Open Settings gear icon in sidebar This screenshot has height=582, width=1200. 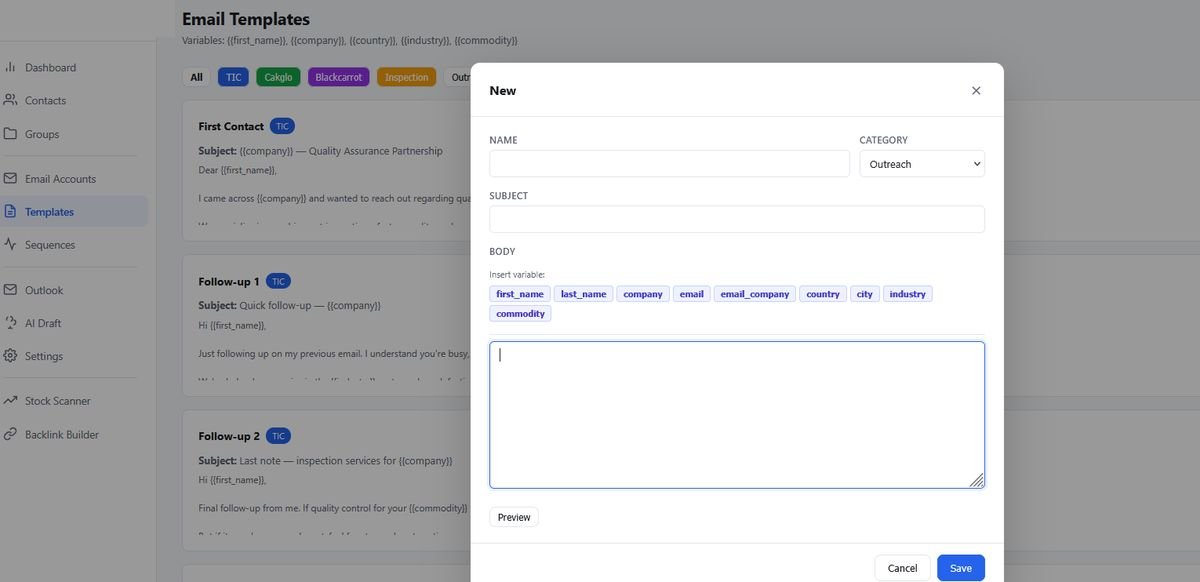tap(10, 356)
